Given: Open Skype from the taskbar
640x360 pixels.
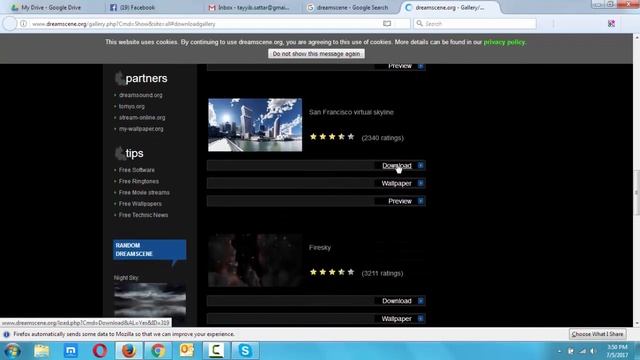Looking at the screenshot, I should coord(245,351).
